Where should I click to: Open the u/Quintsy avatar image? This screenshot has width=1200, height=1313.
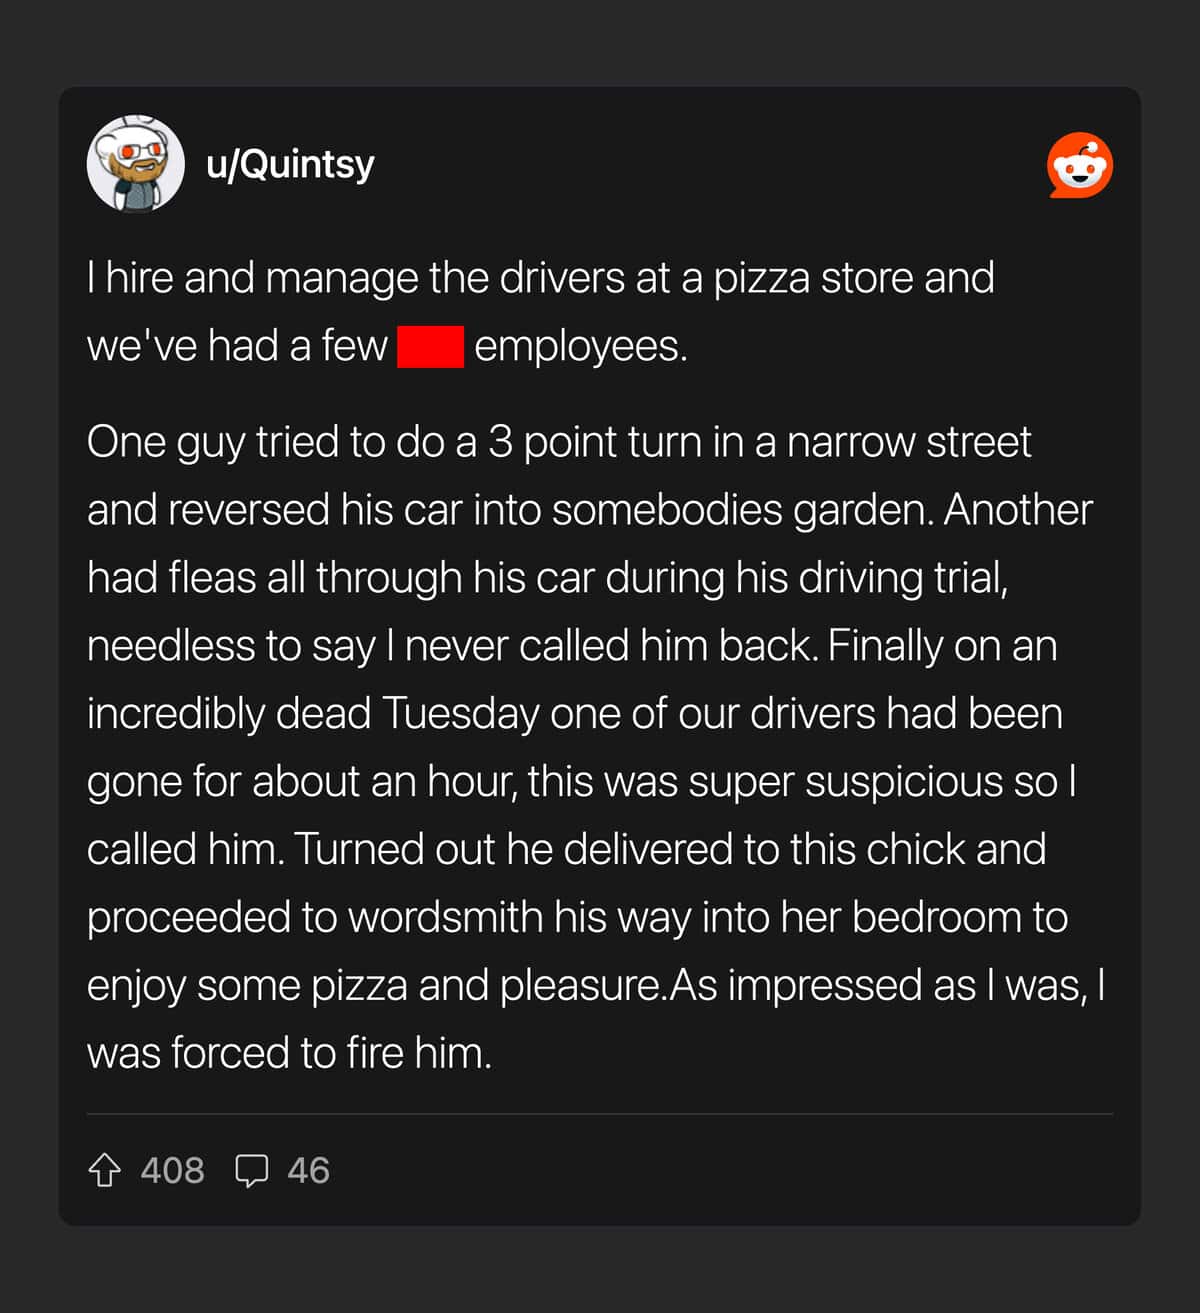(136, 164)
